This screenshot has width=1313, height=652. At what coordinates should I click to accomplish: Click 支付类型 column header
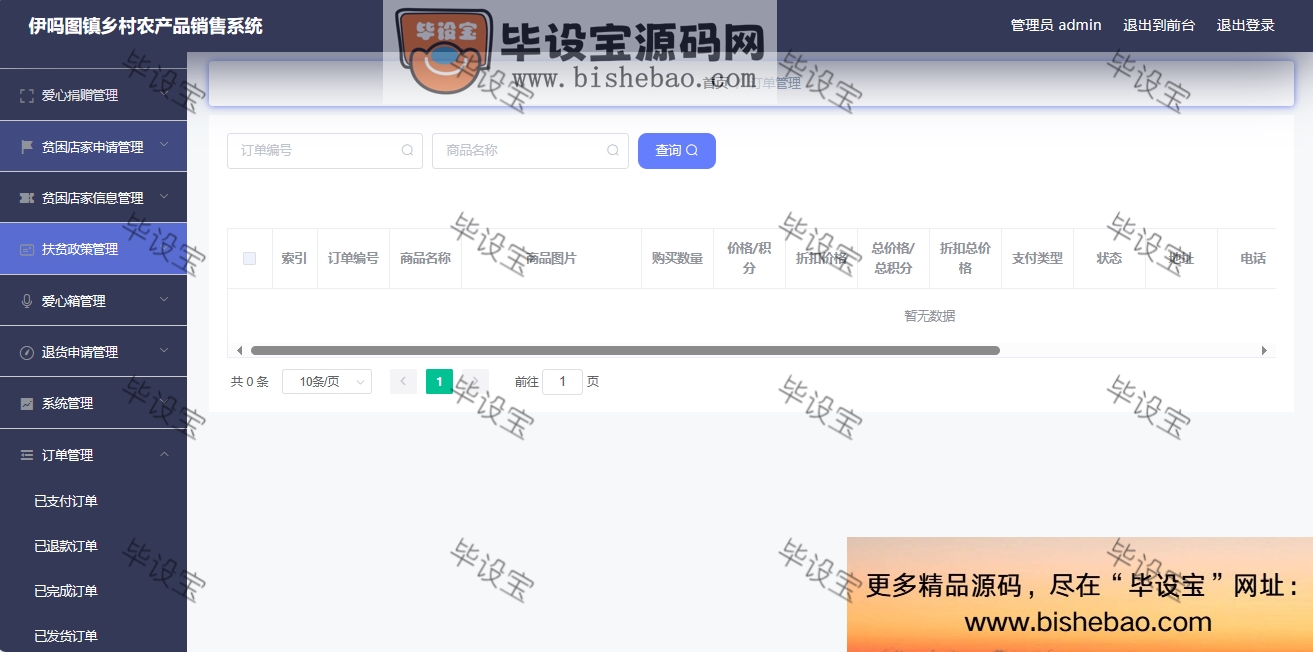point(1037,258)
